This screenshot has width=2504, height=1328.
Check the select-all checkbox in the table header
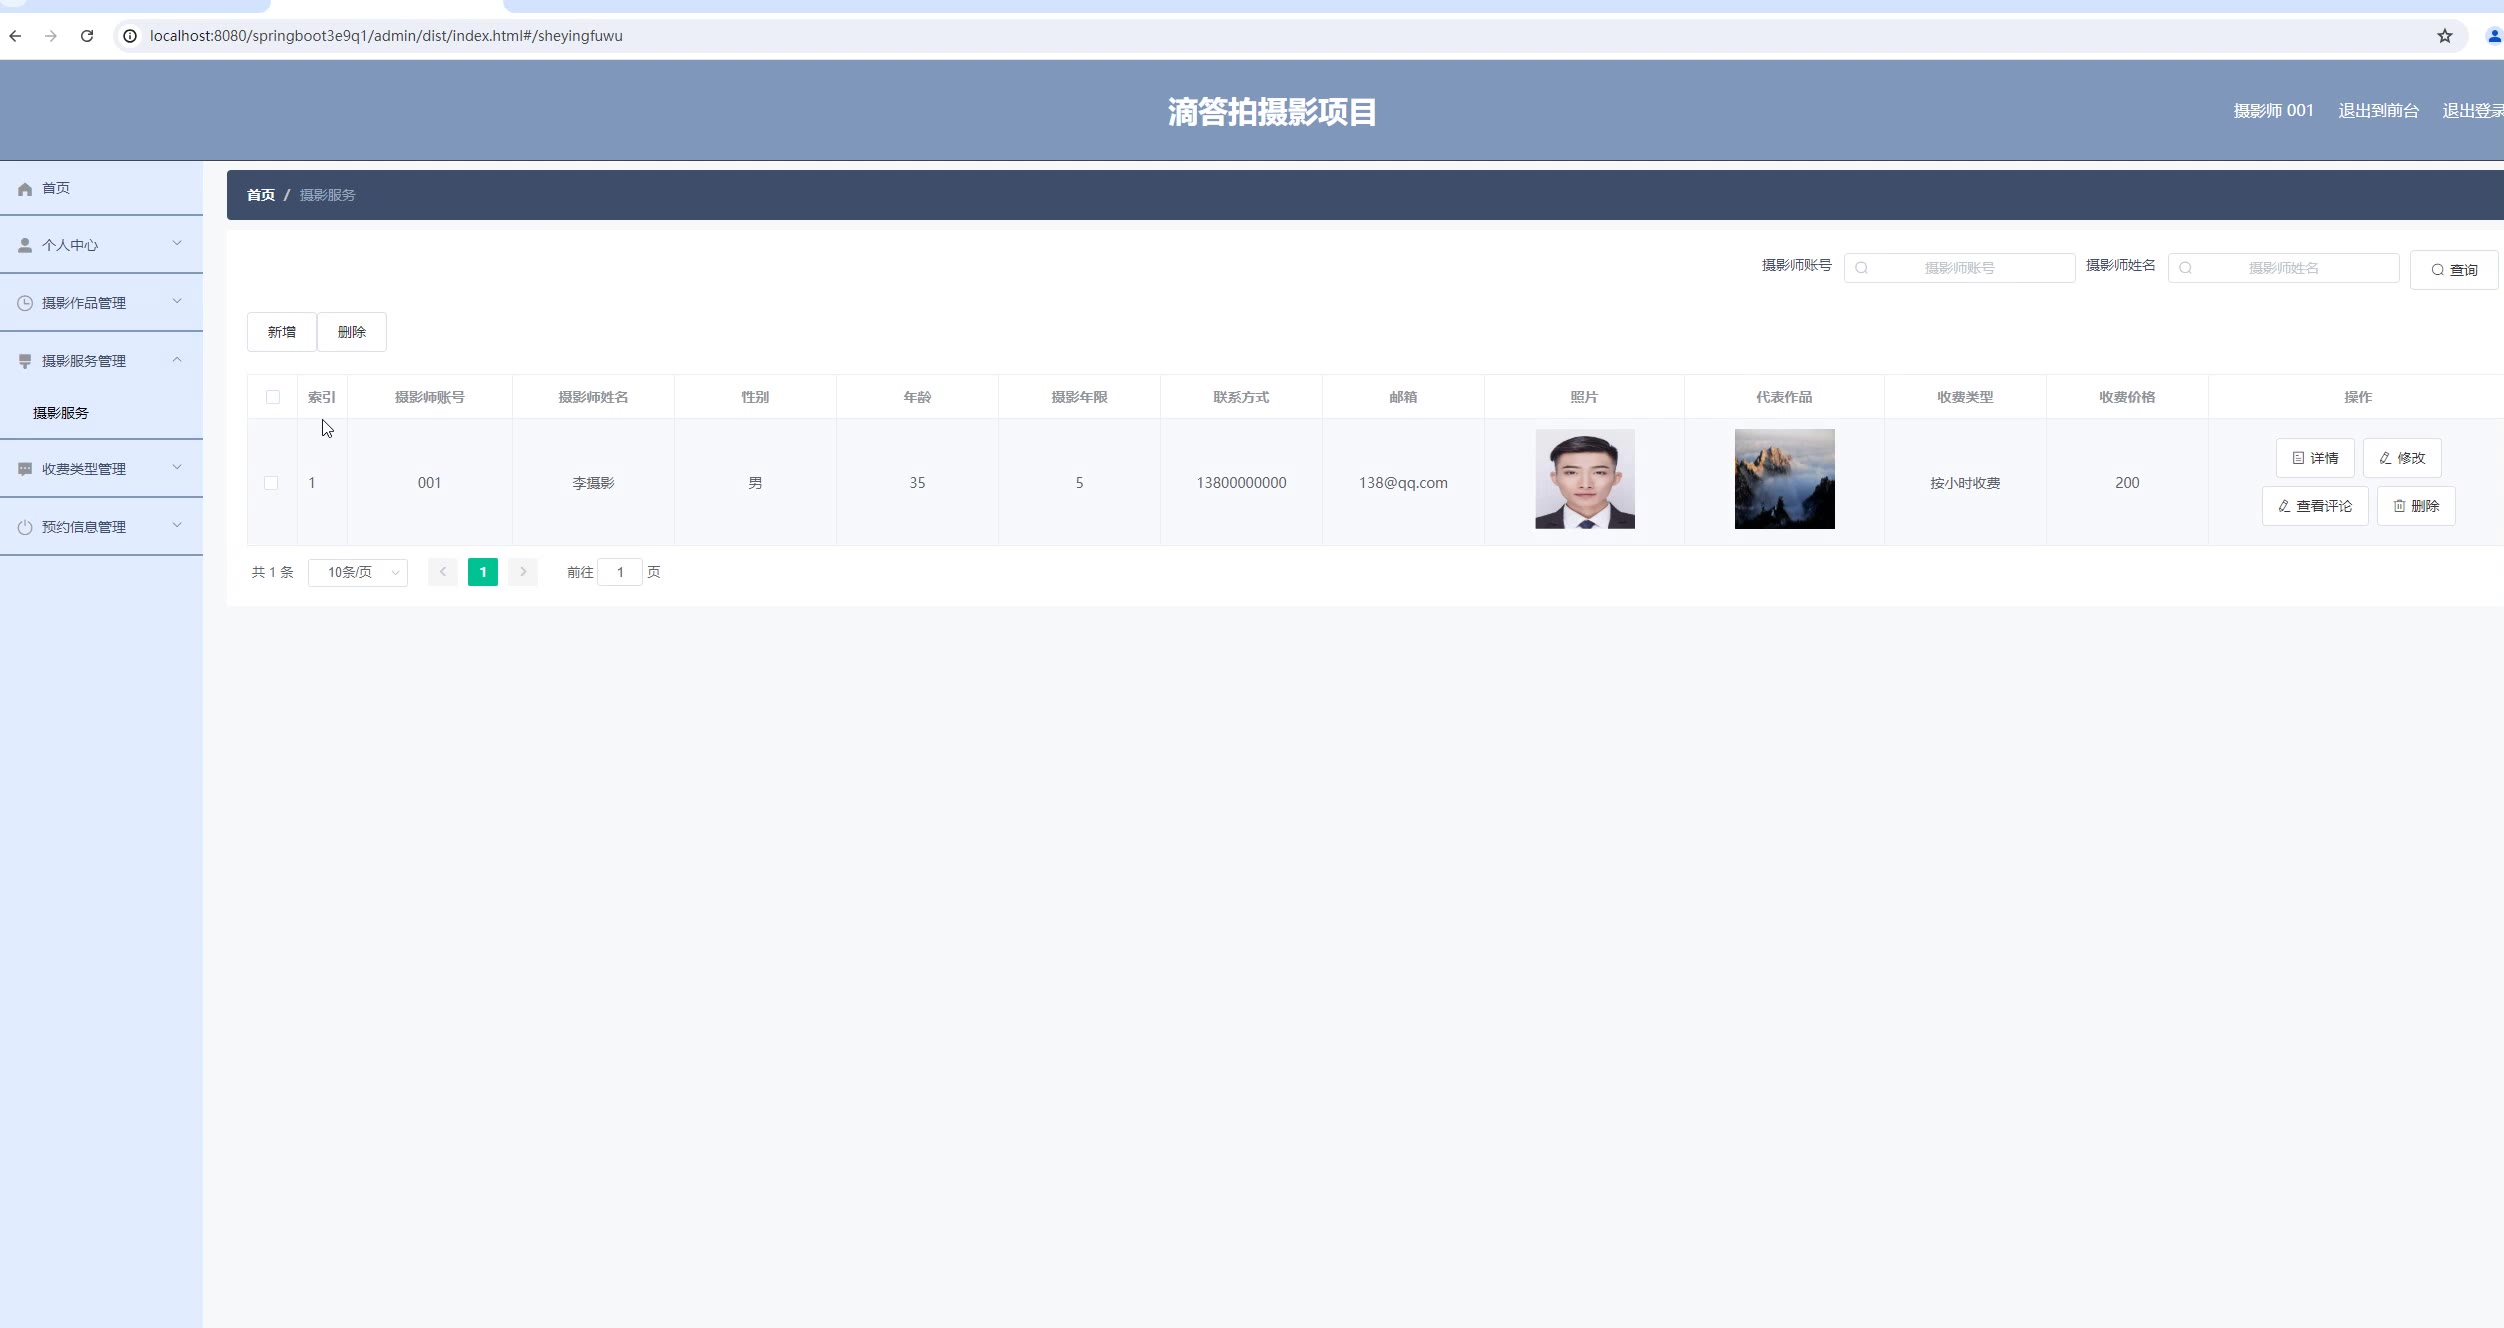(272, 397)
